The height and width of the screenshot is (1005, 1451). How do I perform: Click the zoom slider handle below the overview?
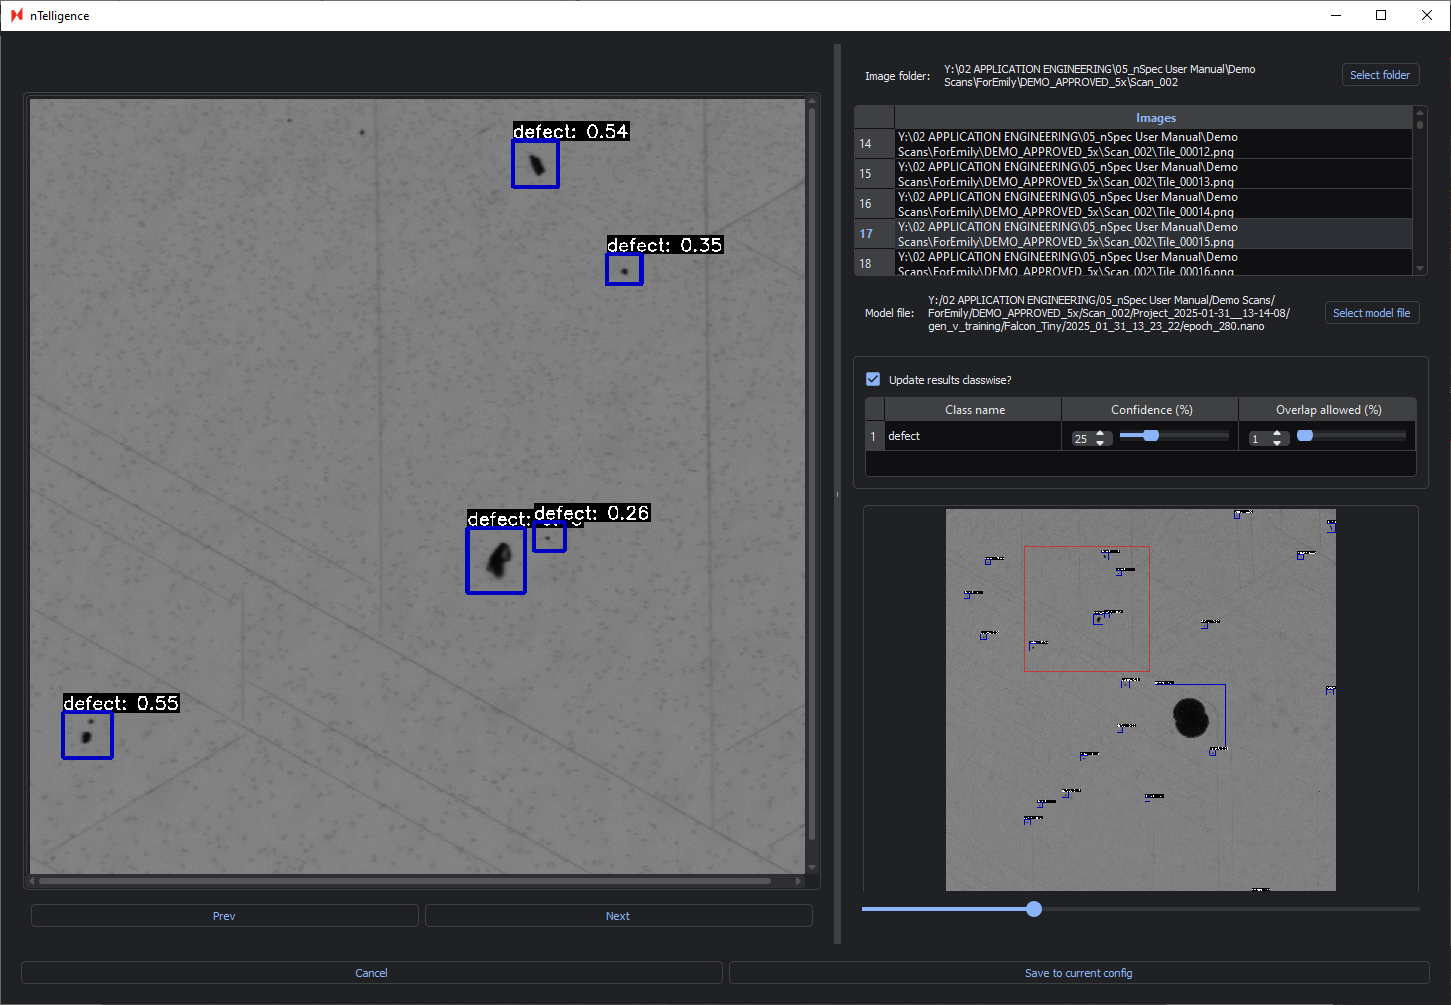point(1034,909)
